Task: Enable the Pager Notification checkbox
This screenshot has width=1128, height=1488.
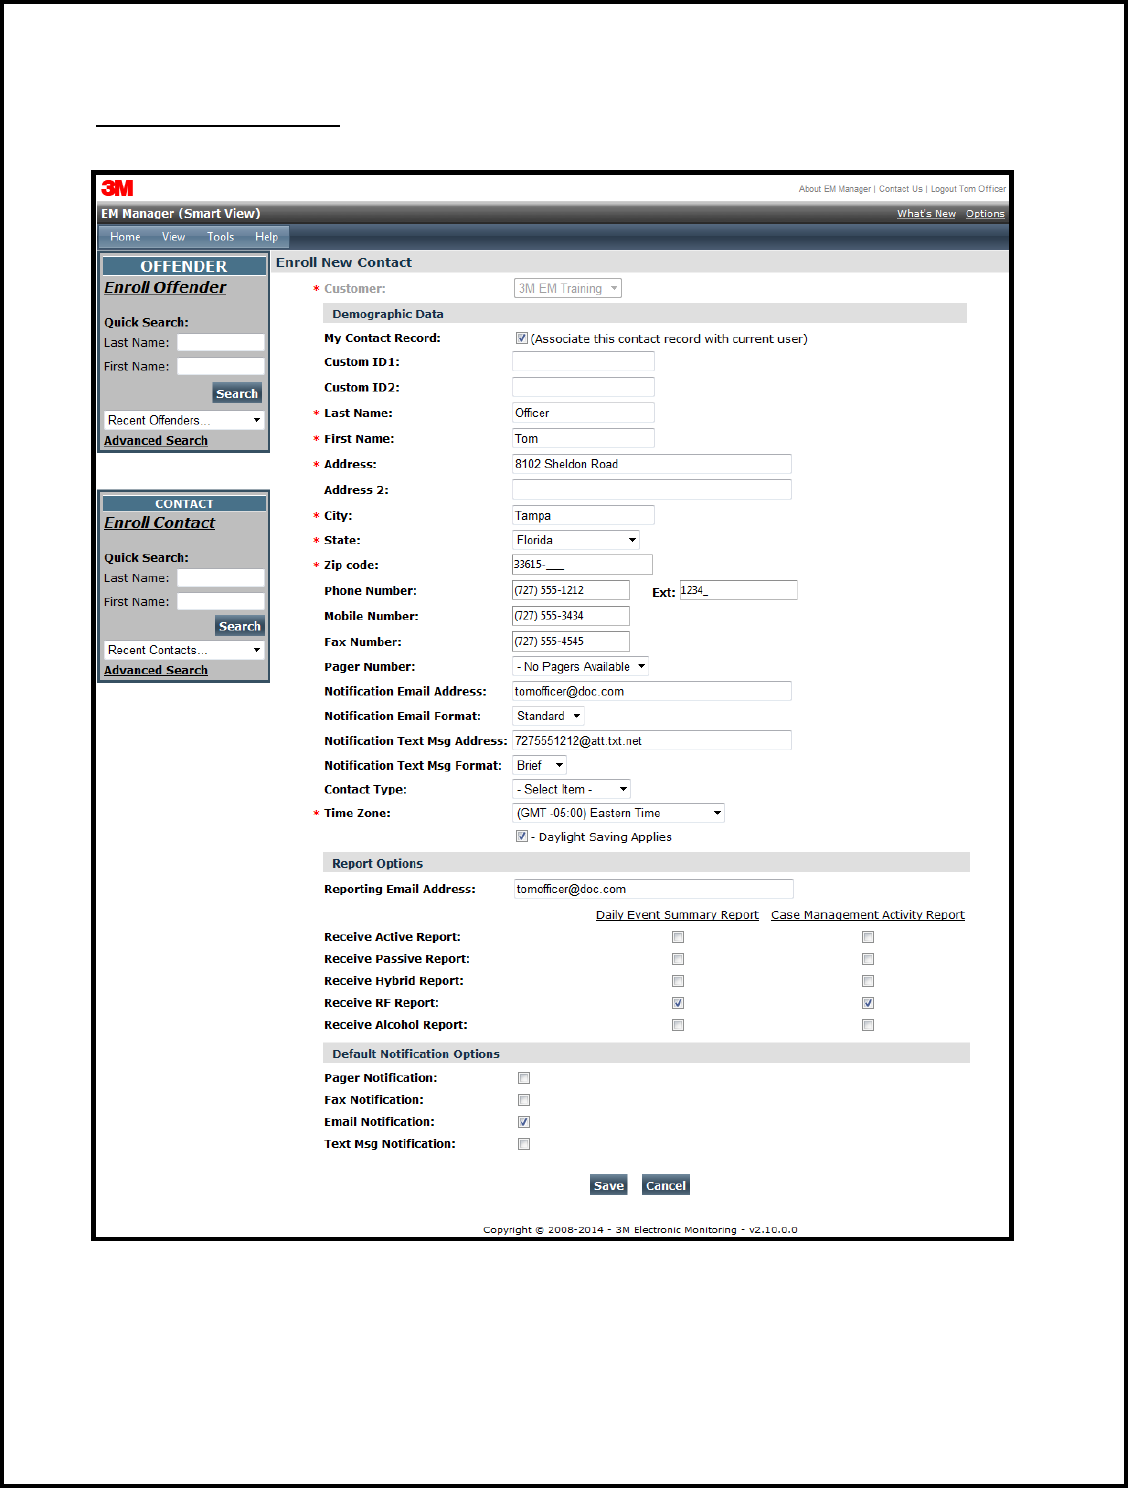Action: [524, 1078]
